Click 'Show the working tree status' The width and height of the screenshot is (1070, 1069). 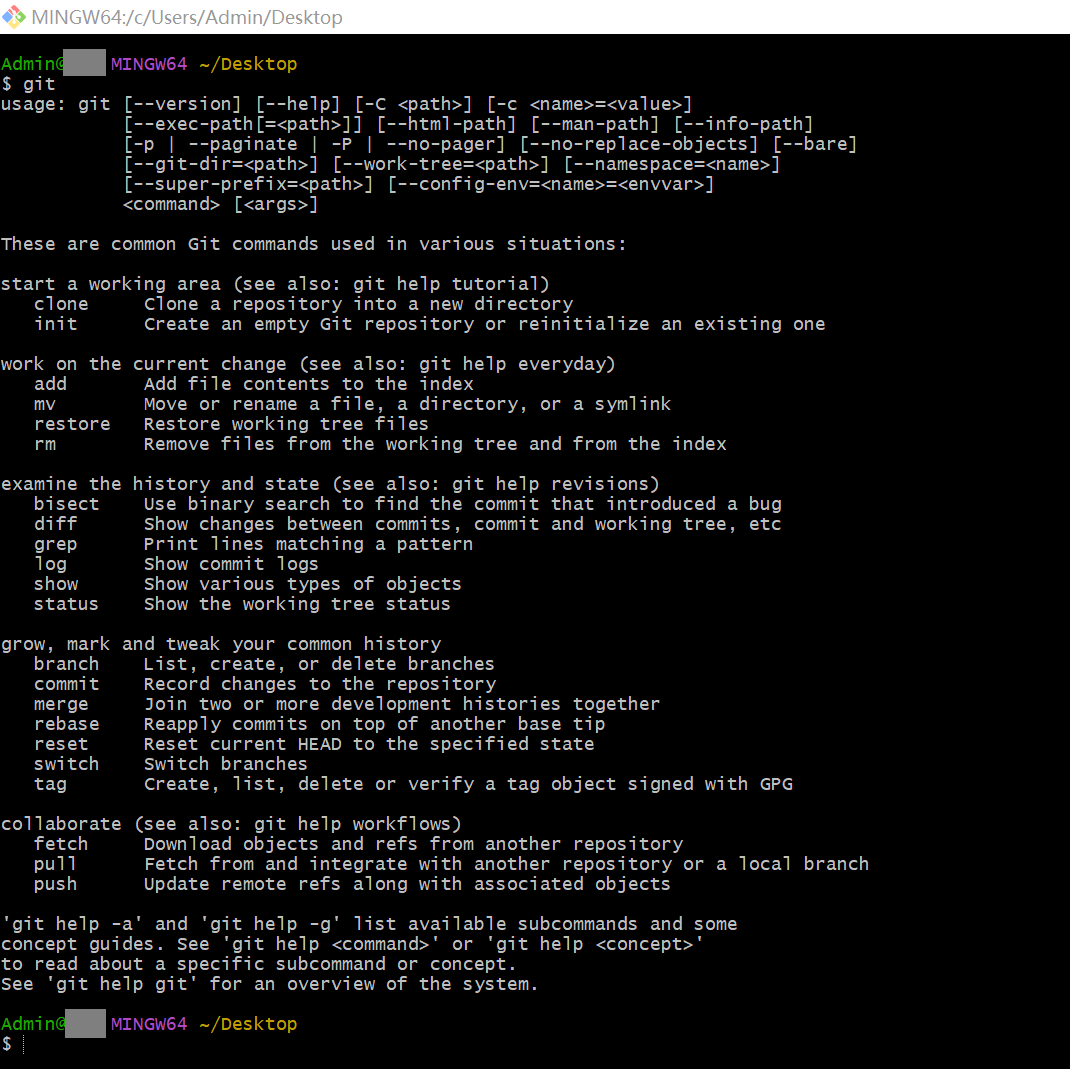pyautogui.click(x=297, y=604)
